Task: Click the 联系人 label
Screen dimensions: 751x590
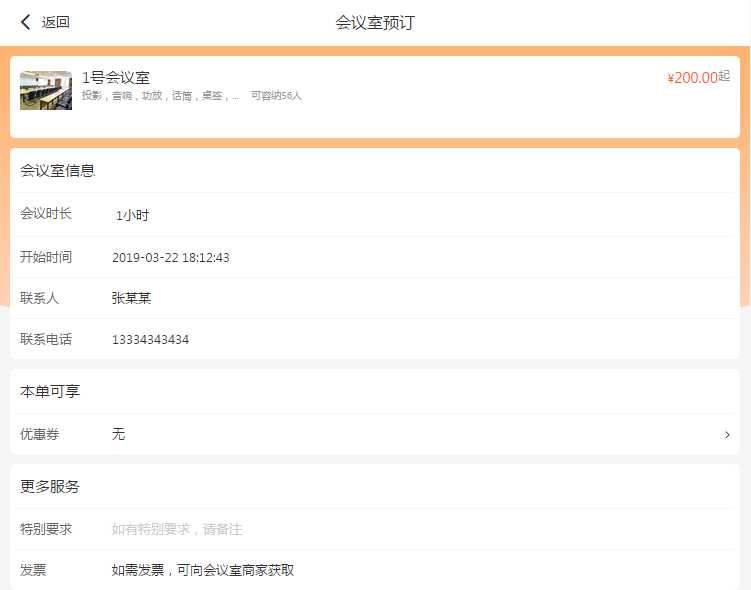Action: coord(39,298)
